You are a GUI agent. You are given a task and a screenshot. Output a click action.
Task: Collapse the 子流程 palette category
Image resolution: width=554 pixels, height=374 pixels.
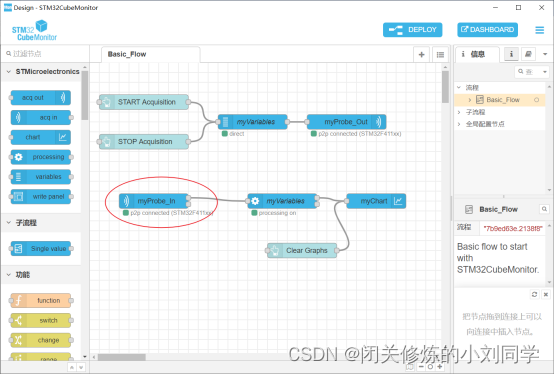9,223
